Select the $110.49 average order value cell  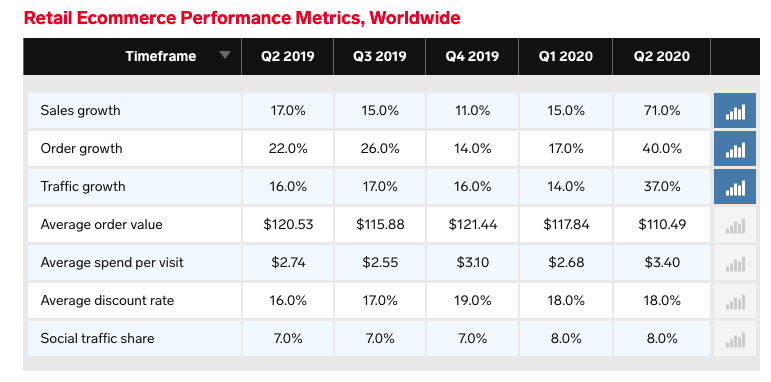coord(661,225)
